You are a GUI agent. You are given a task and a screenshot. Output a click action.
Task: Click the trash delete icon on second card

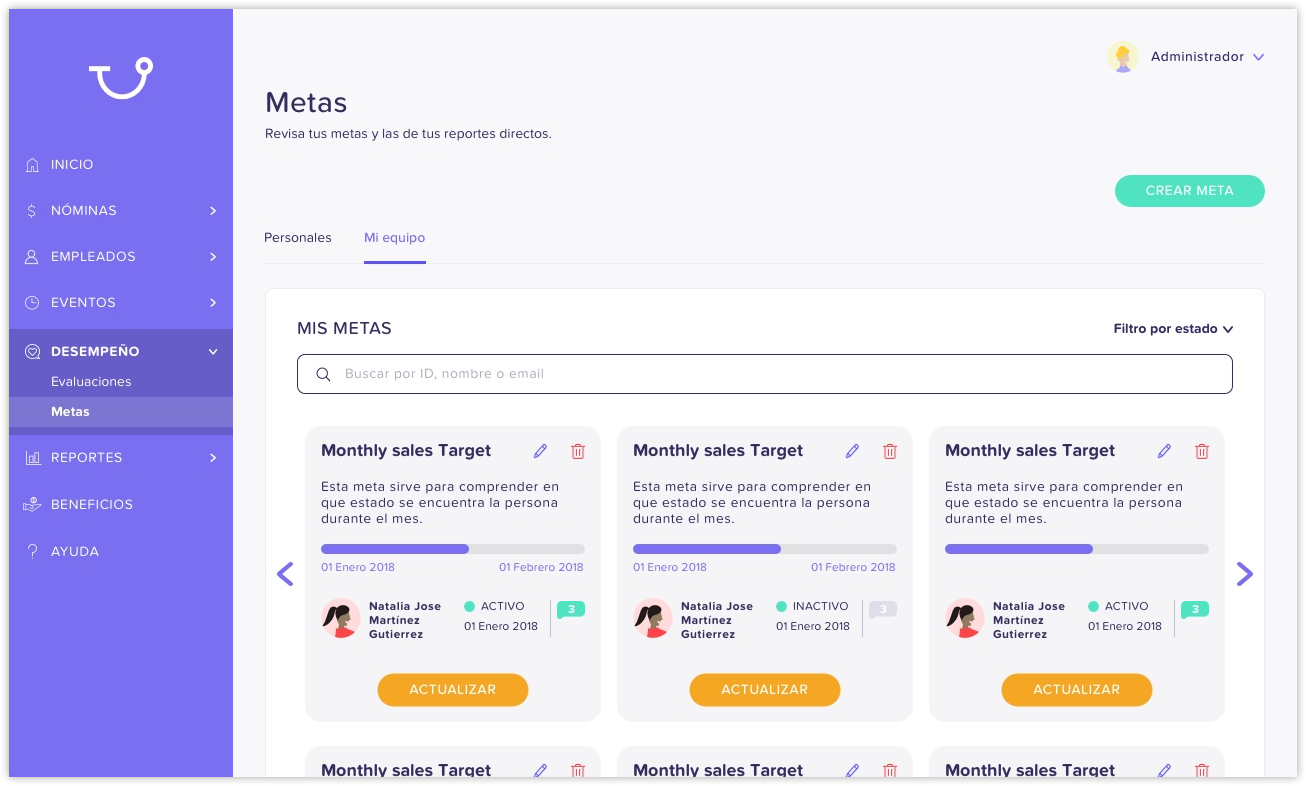[x=890, y=451]
